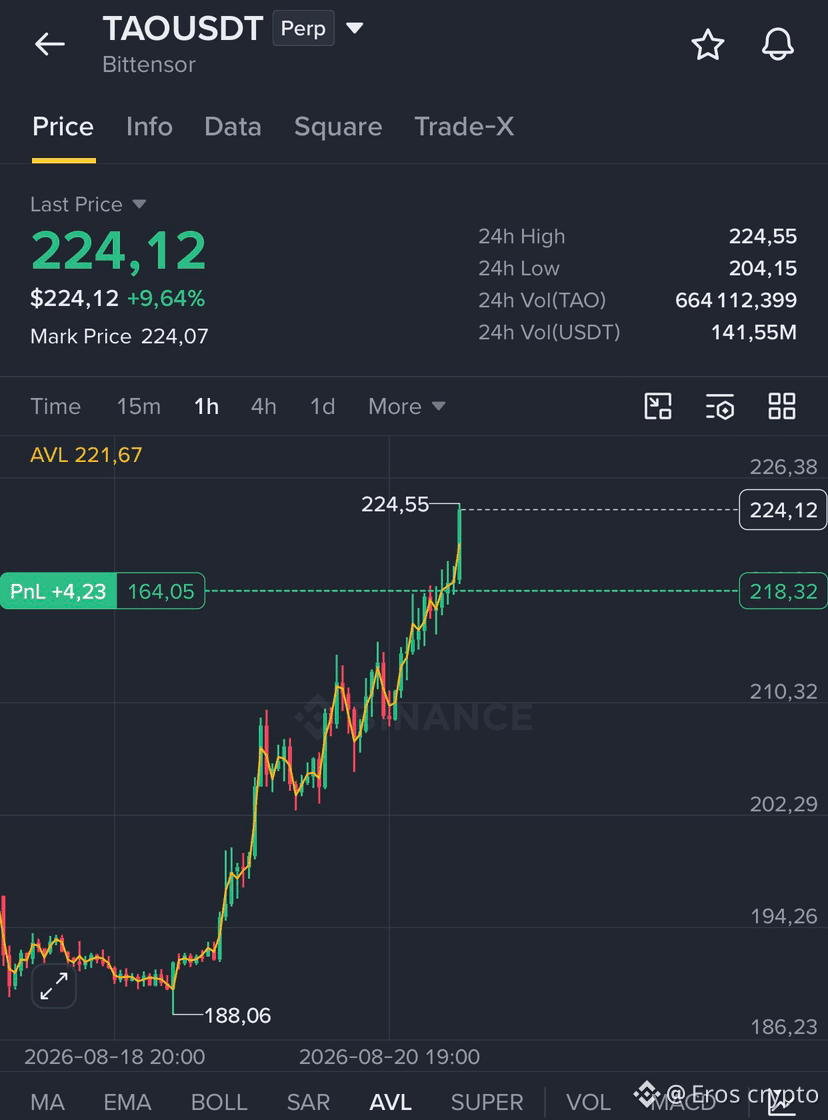Screen dimensions: 828x1120
Task: Toggle the AVL indicator
Action: coord(390,1101)
